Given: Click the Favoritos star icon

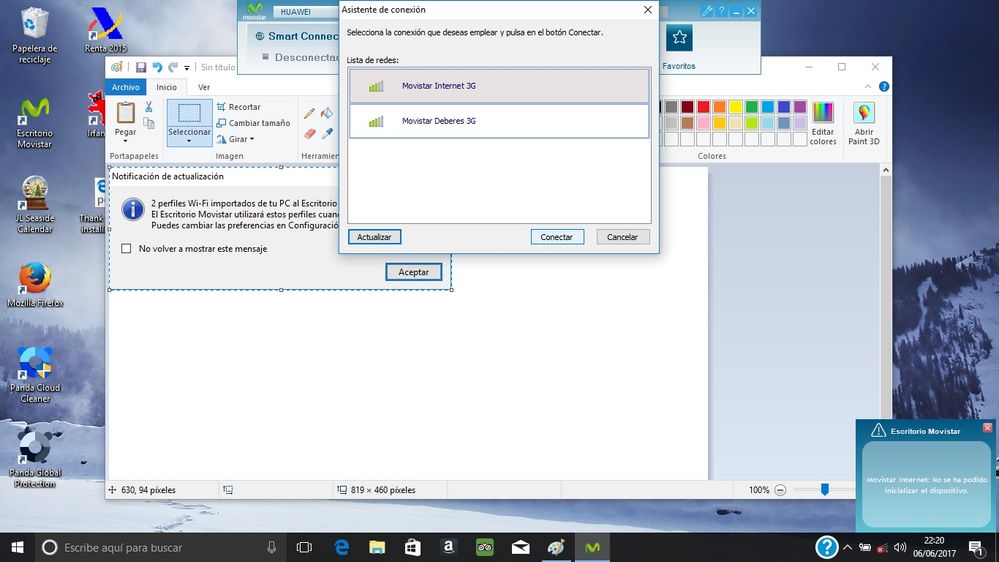Looking at the screenshot, I should pyautogui.click(x=679, y=38).
